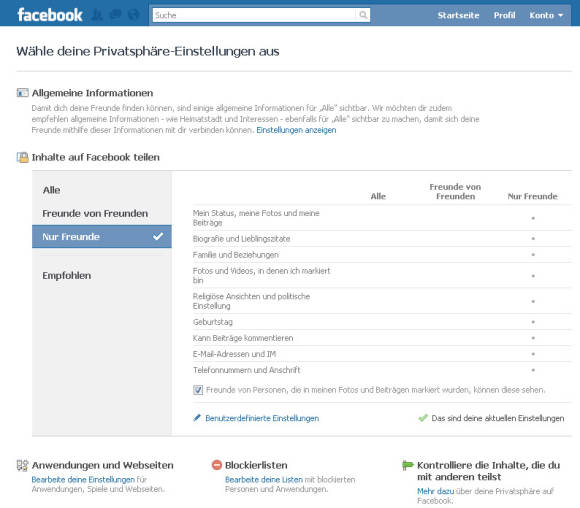This screenshot has width=580, height=508.
Task: Click the Nur Freunde column header
Action: tap(532, 196)
